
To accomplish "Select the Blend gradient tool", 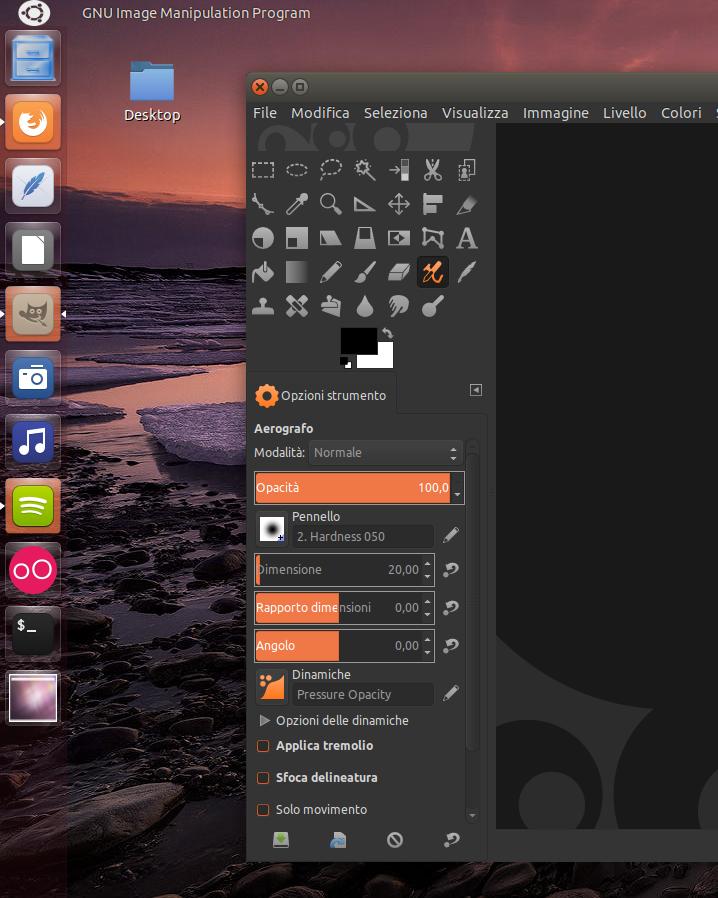I will [297, 272].
